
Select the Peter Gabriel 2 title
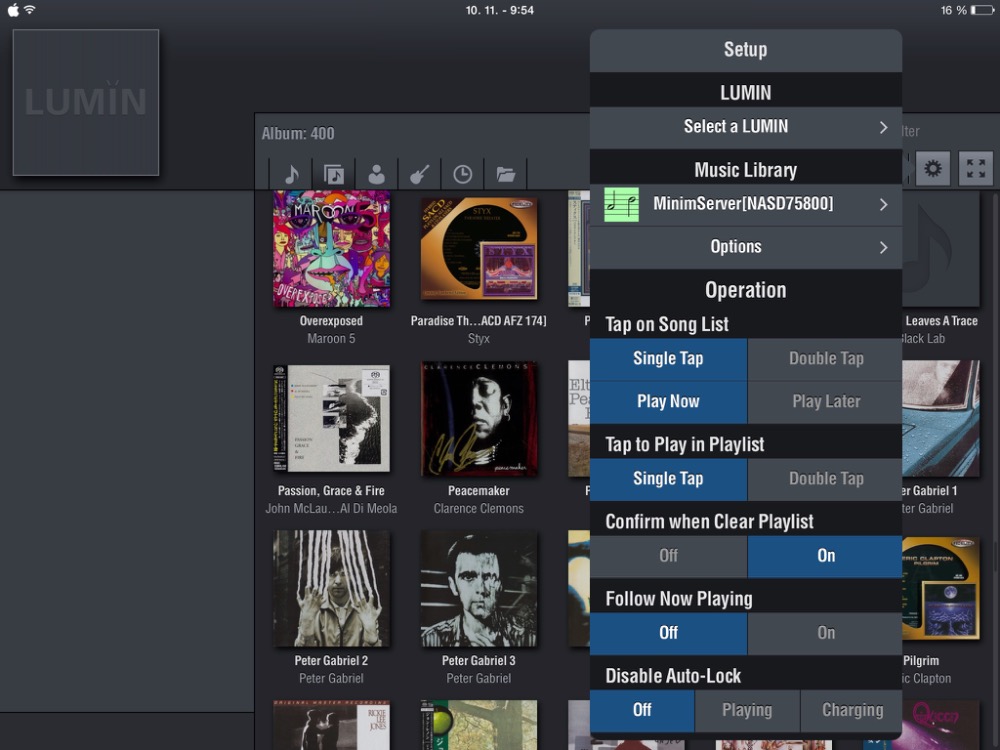tap(332, 661)
